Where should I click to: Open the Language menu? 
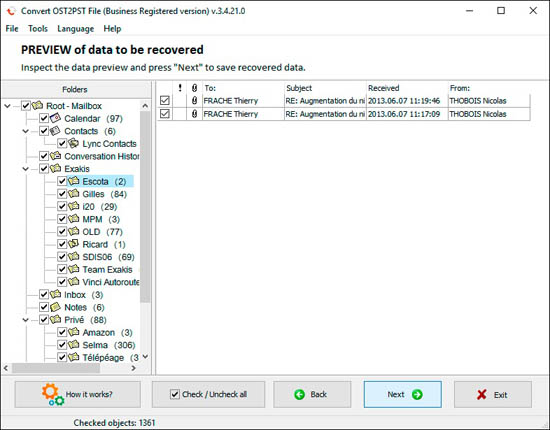(x=75, y=29)
